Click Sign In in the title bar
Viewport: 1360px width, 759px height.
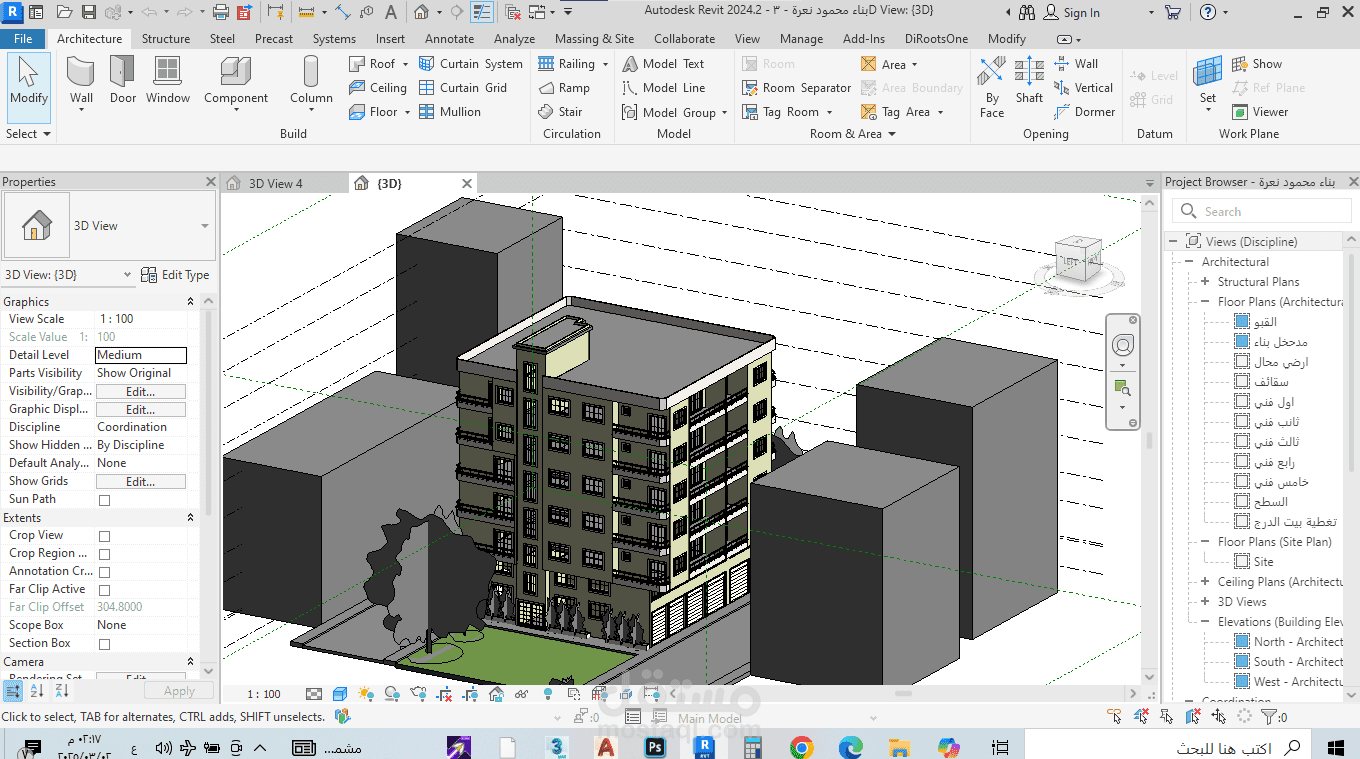tap(1071, 13)
